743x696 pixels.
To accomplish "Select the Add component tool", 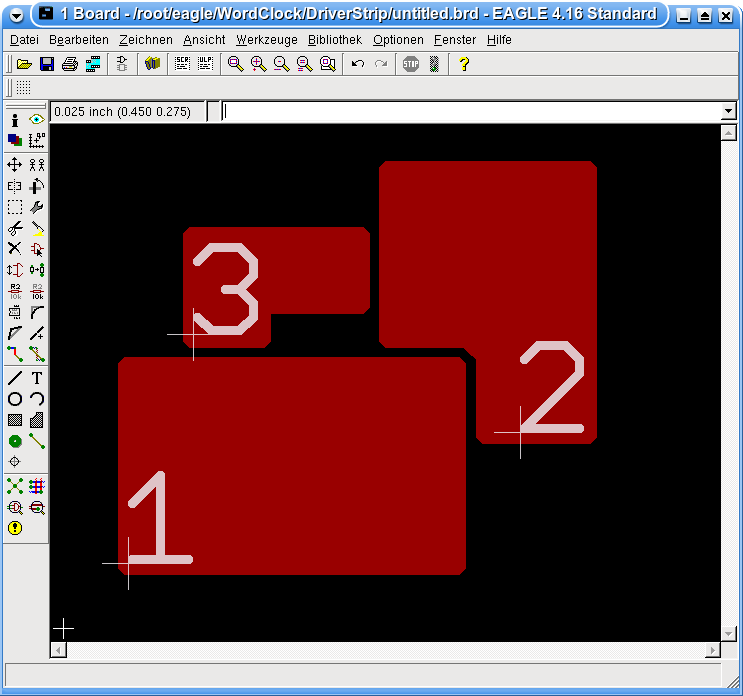I will (36, 249).
